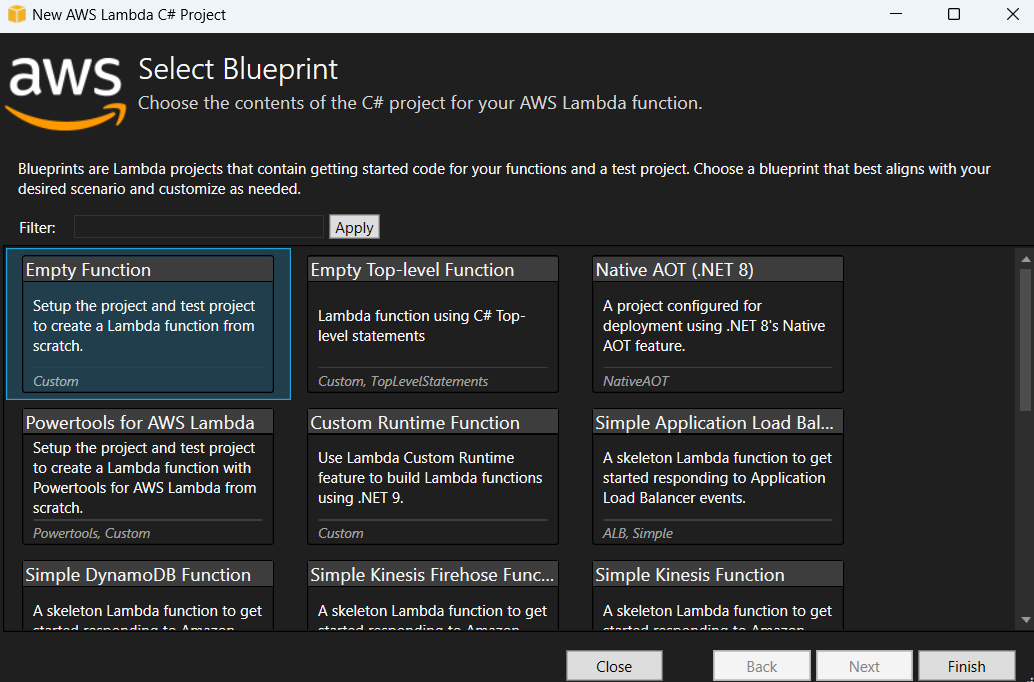
Task: Click 'Choose the contents of the C# project' subtitle
Action: (420, 103)
